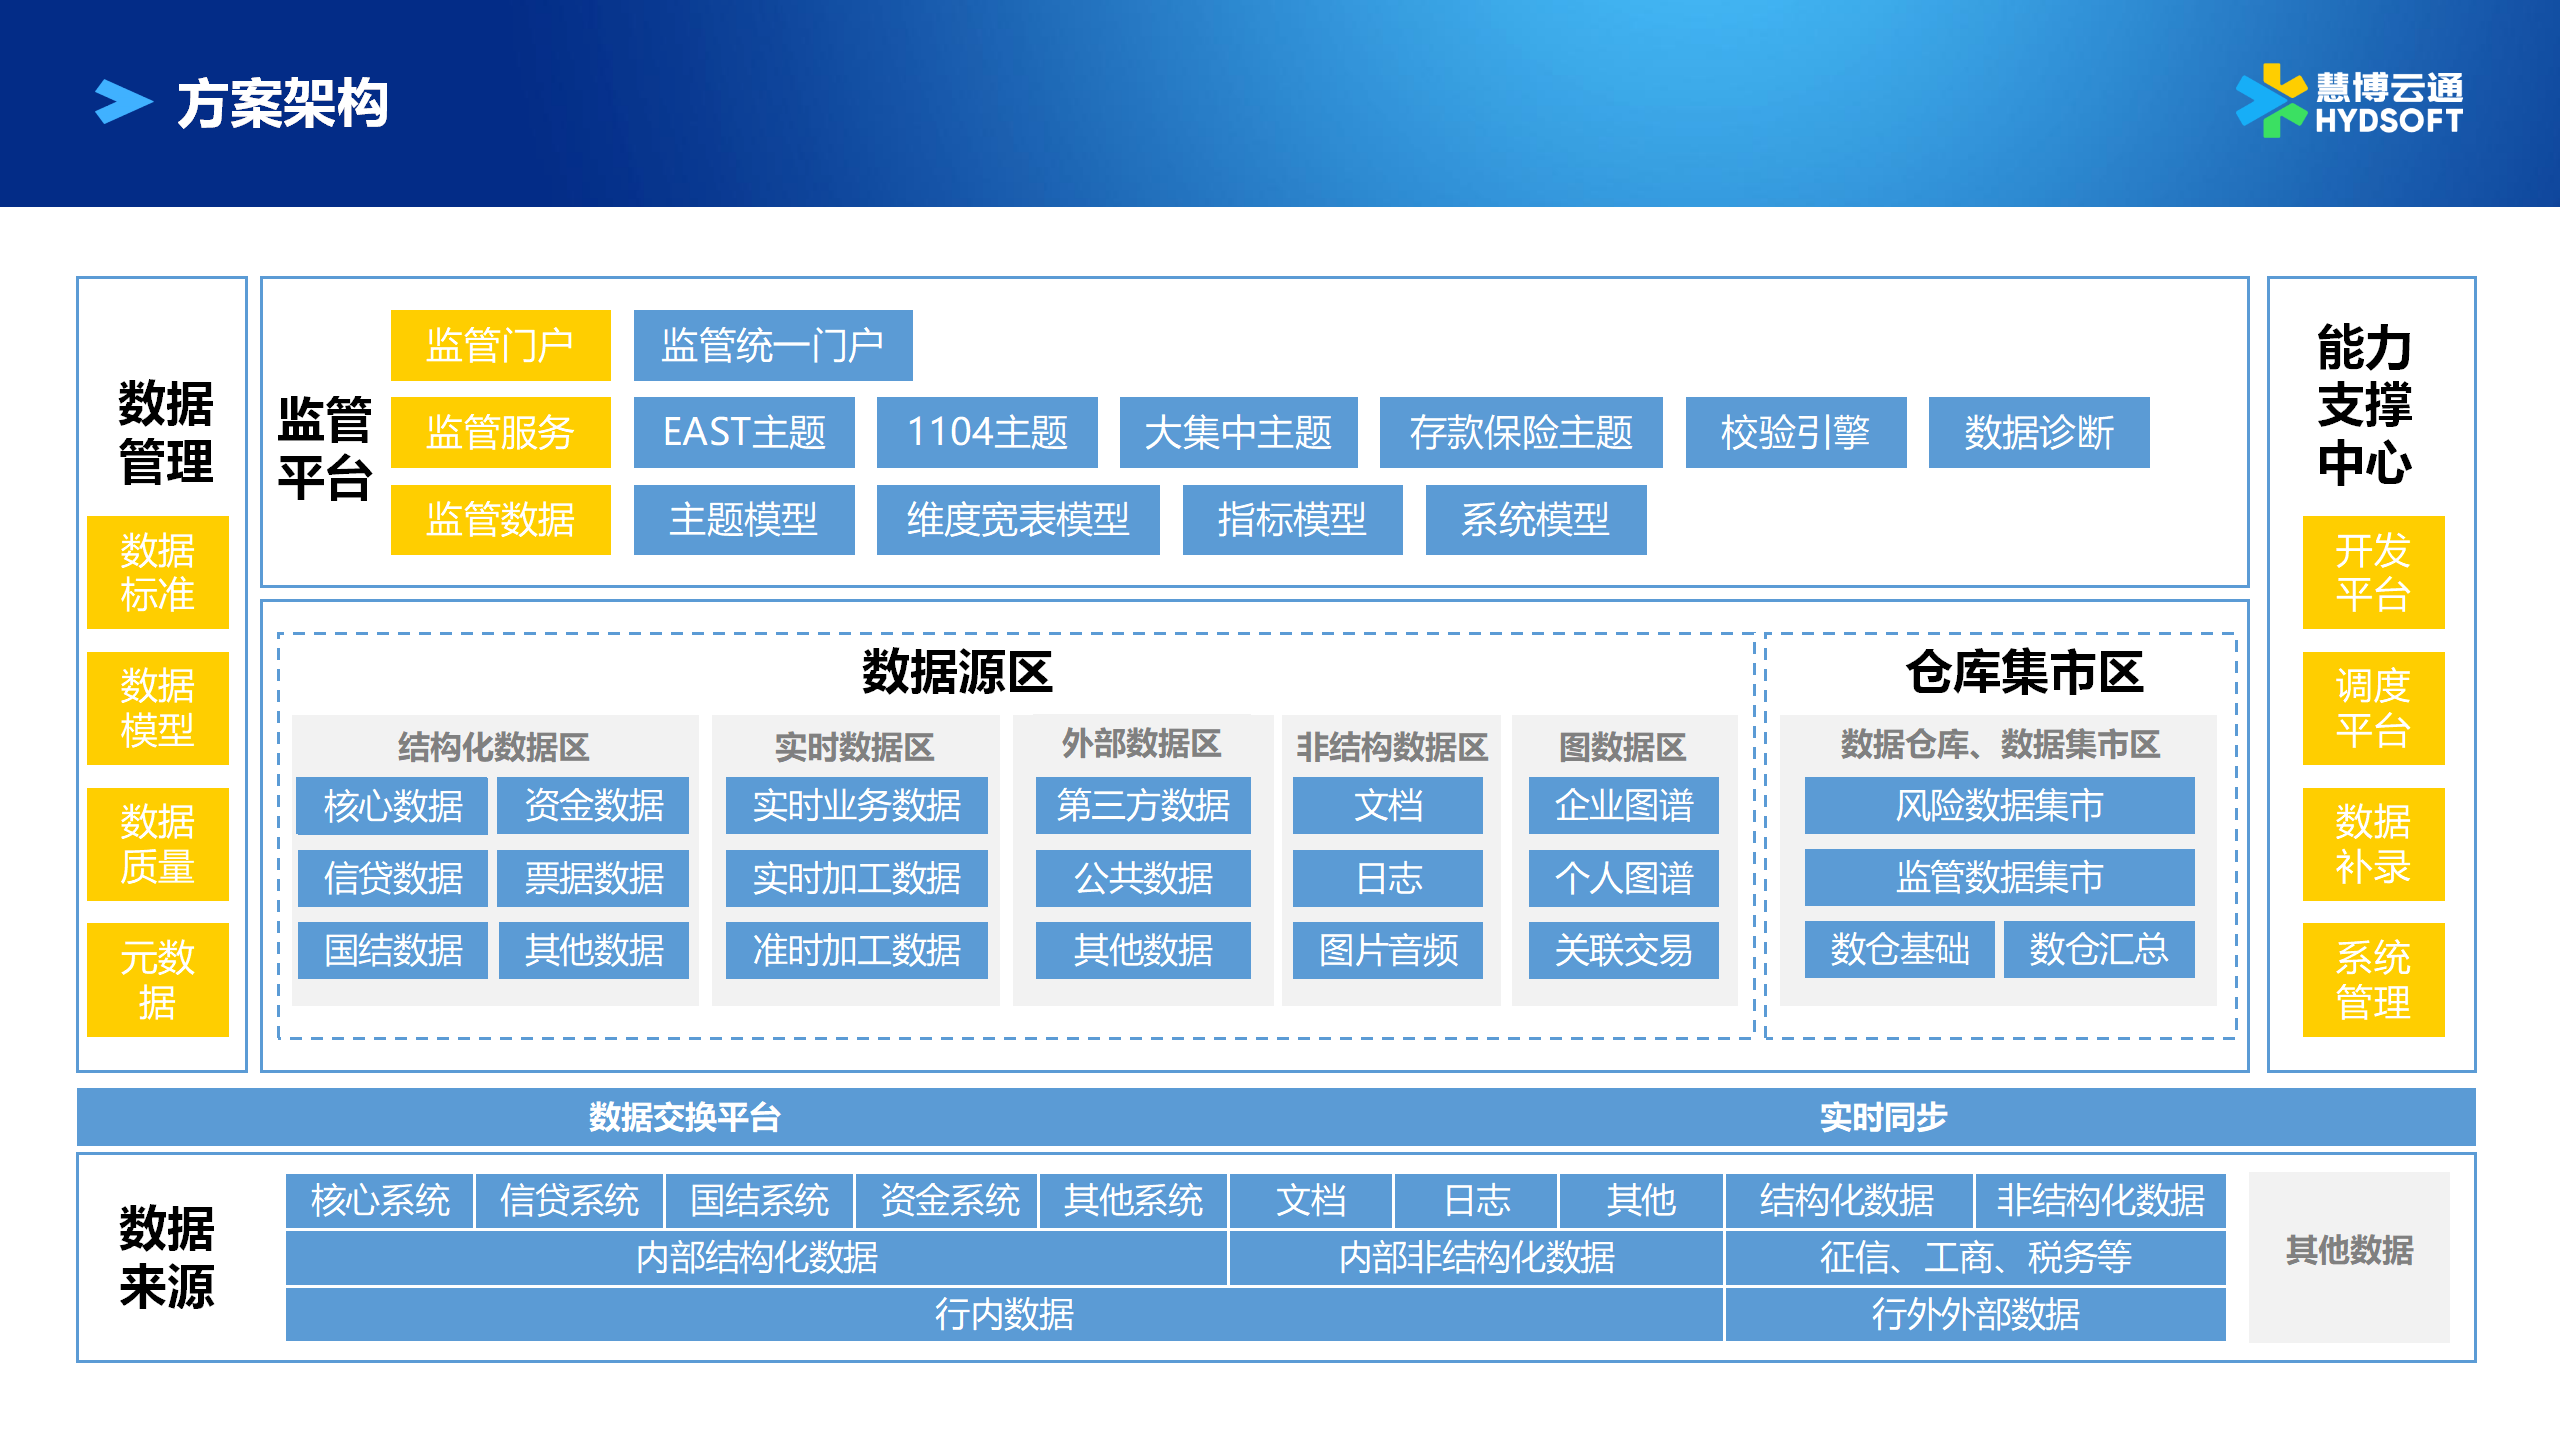
Task: Click the 监管统一门户 box
Action: tap(772, 345)
